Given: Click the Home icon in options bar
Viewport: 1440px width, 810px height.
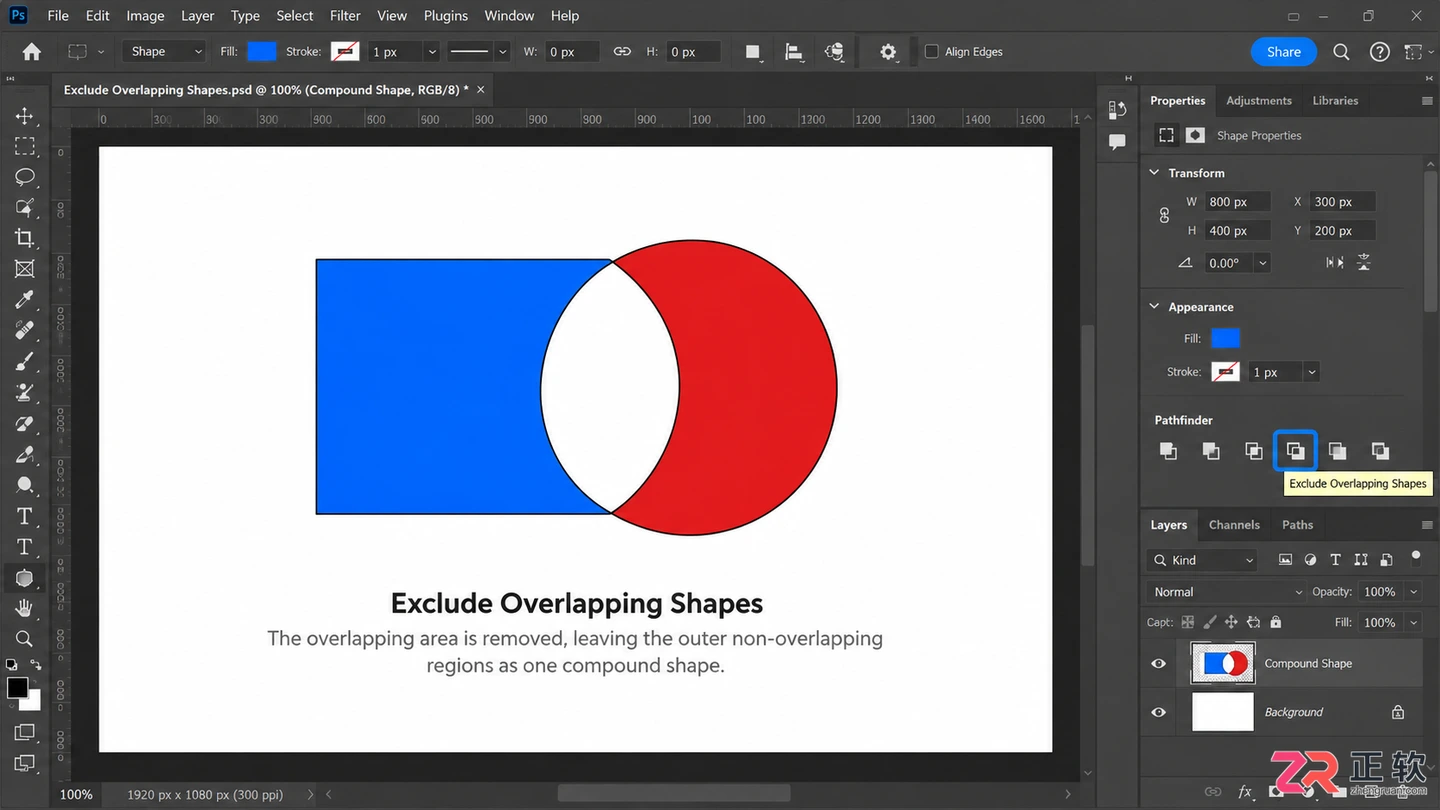Looking at the screenshot, I should (32, 52).
